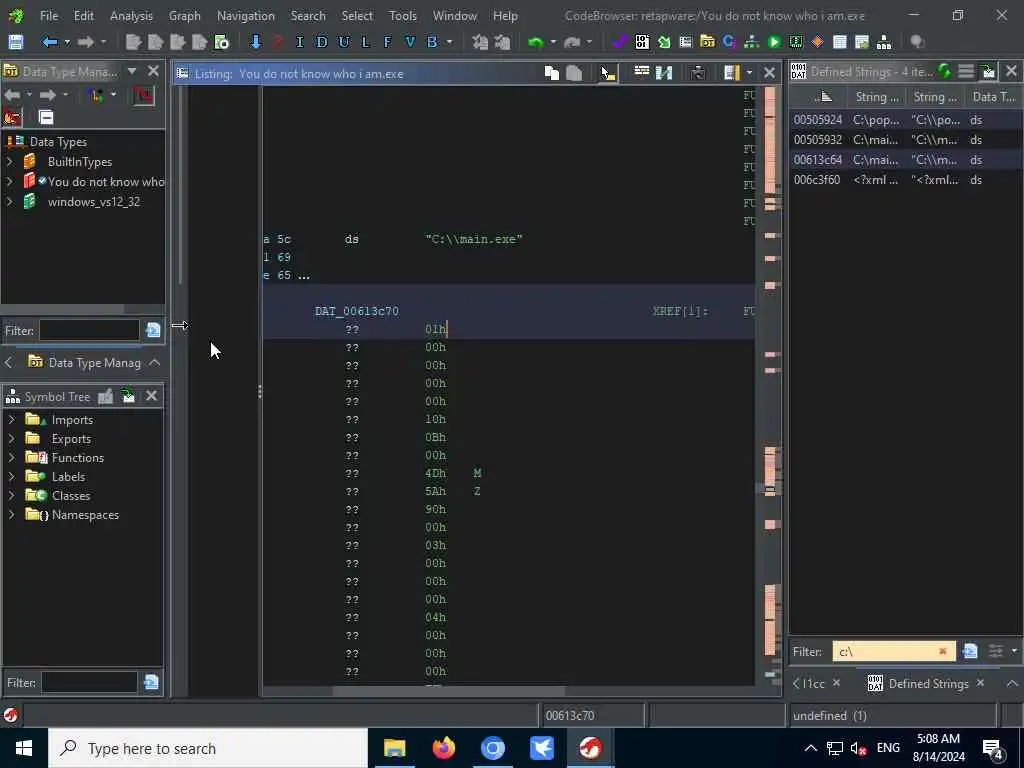Expand the windows_vs12_32 archive node
The width and height of the screenshot is (1024, 768).
(10, 202)
